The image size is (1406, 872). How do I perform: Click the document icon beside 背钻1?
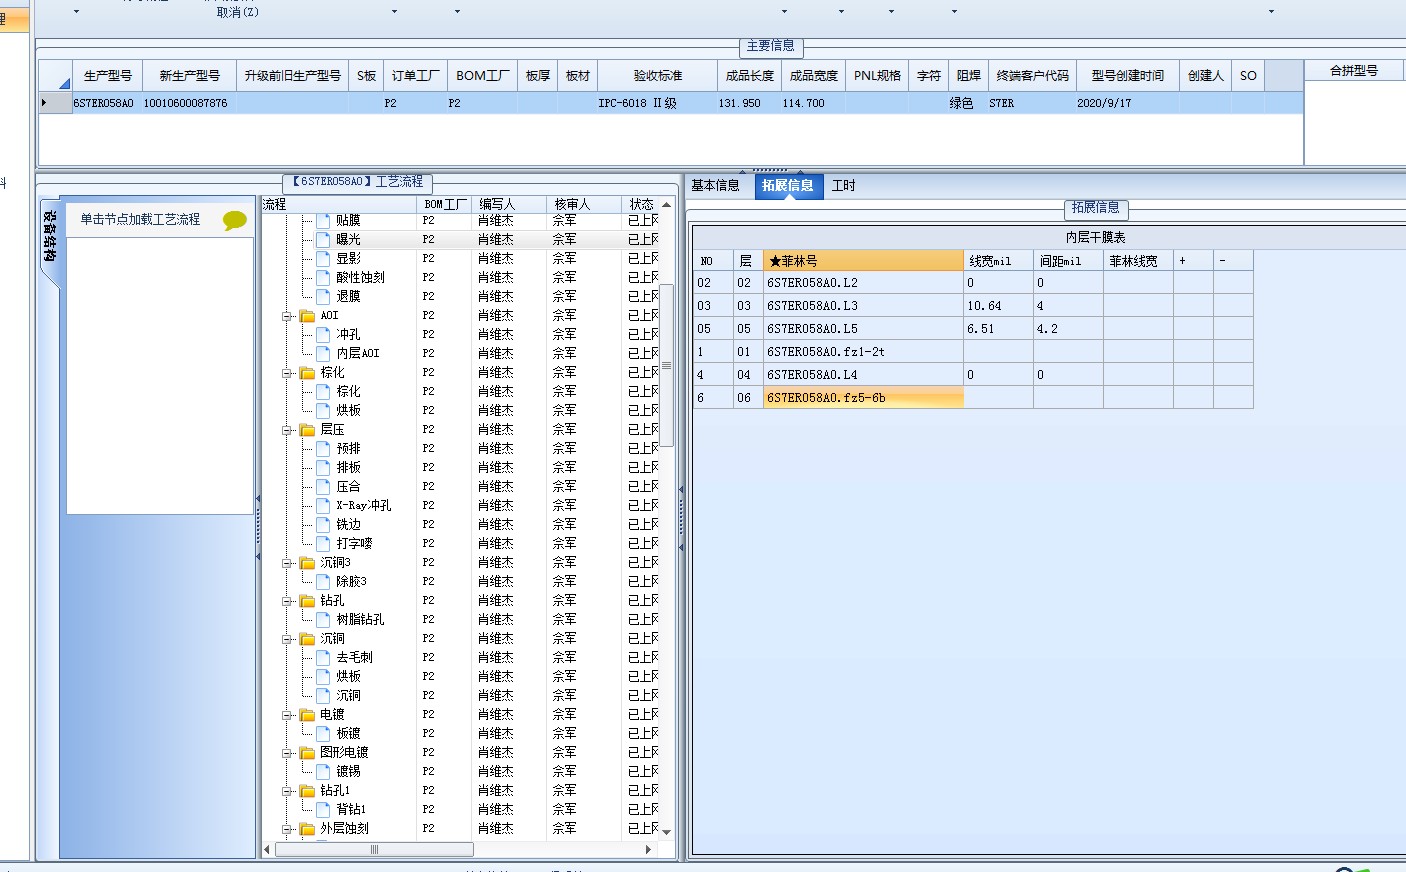[x=324, y=809]
